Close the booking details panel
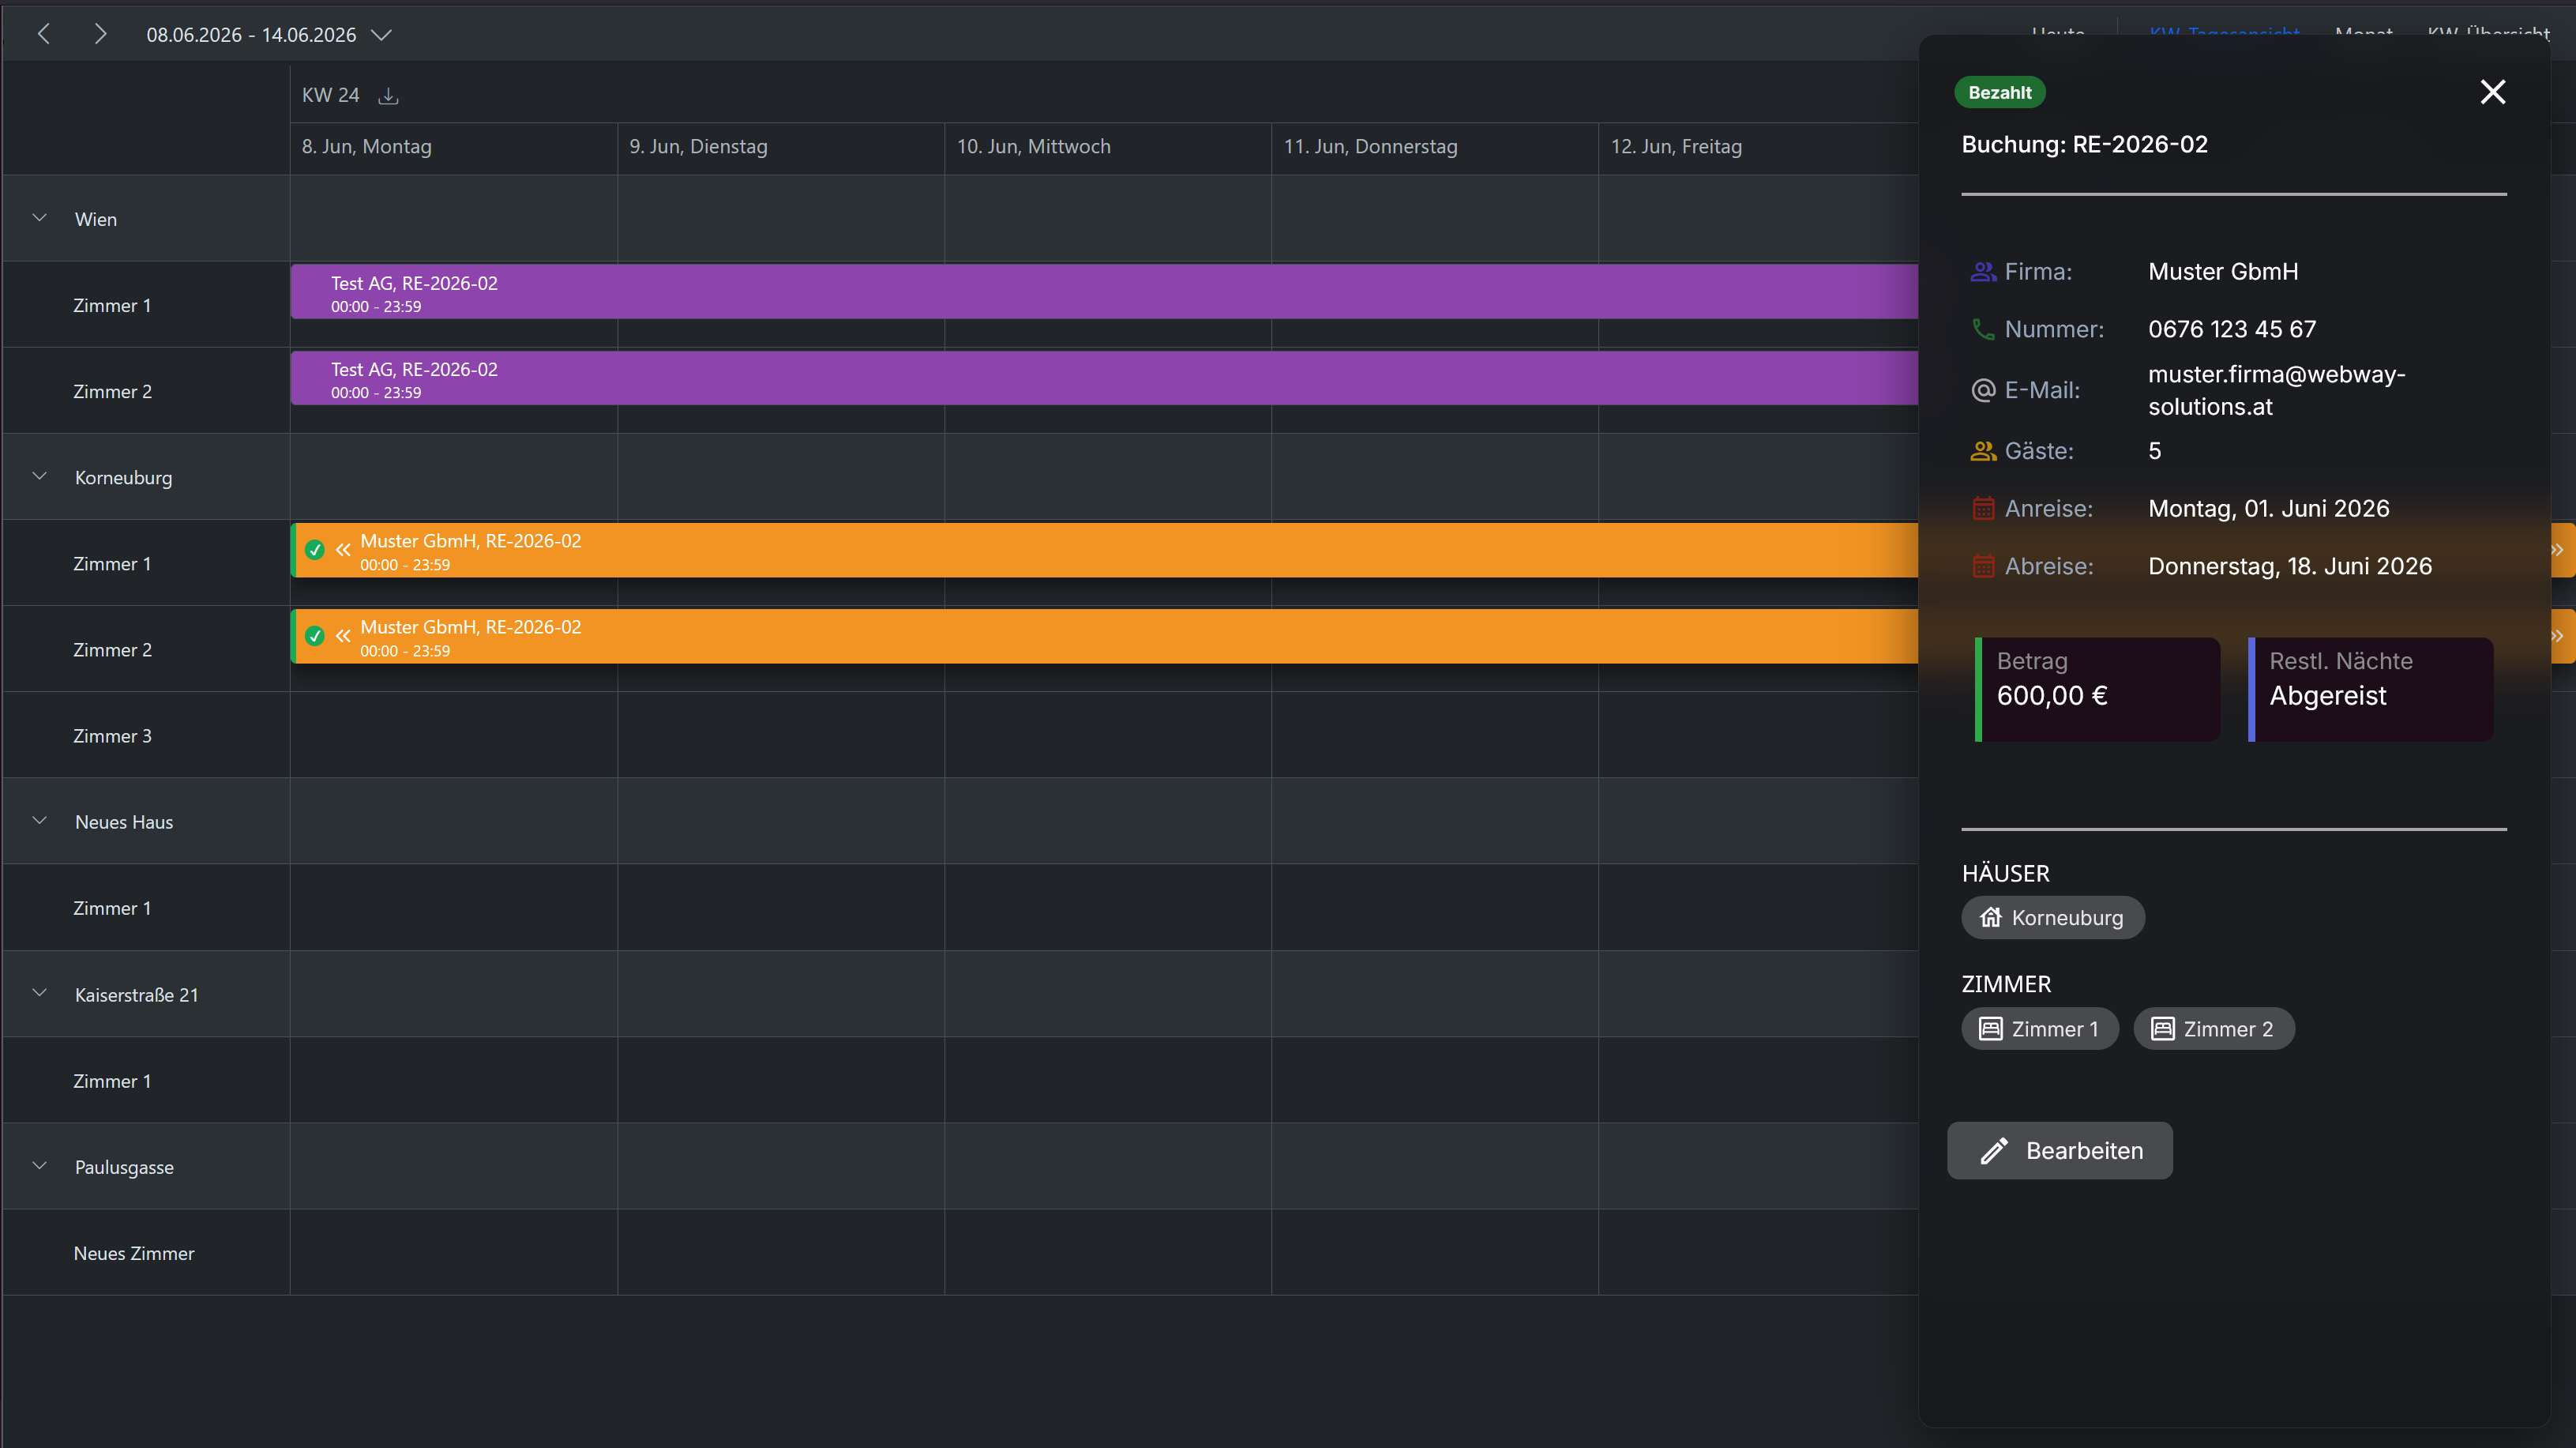This screenshot has width=2576, height=1448. coord(2493,92)
